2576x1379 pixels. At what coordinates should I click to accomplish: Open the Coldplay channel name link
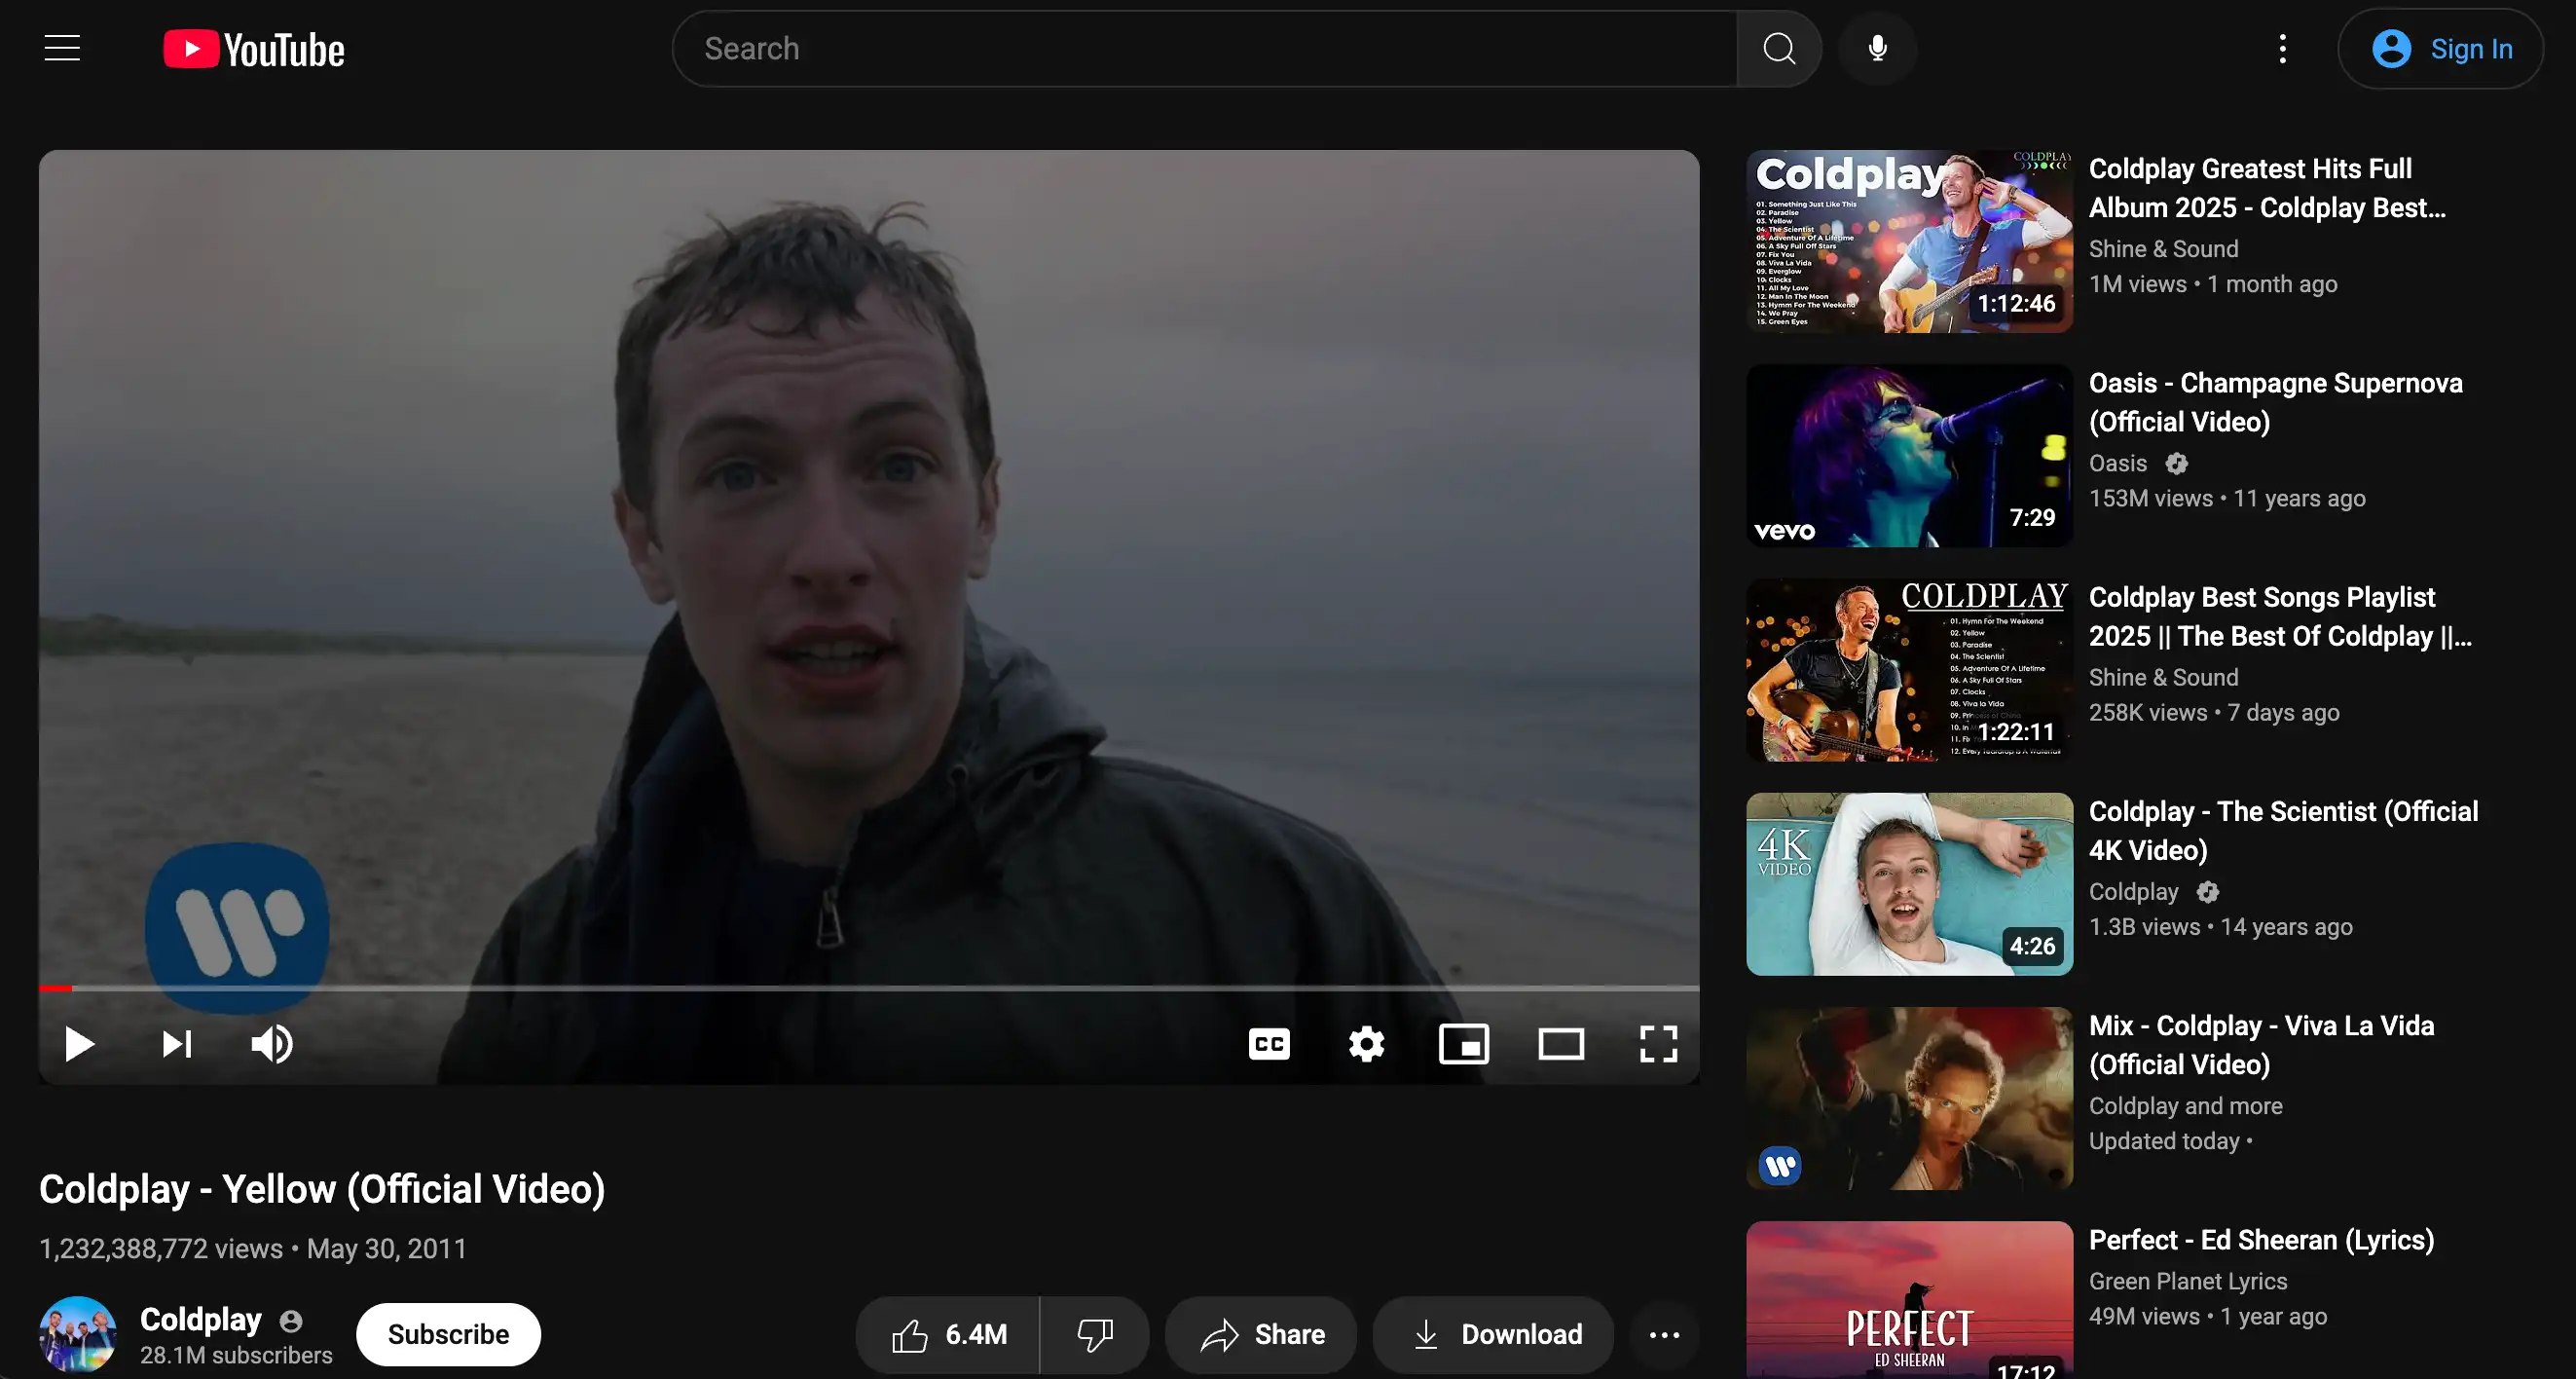201,1319
